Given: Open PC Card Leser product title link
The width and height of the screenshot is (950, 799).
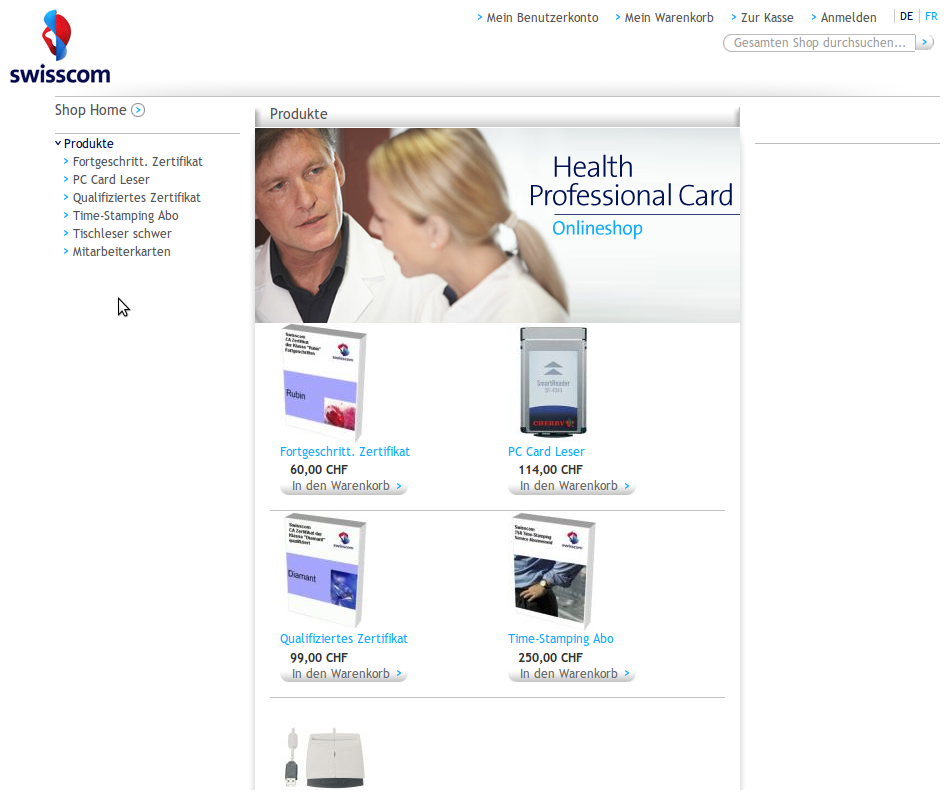Looking at the screenshot, I should pos(546,452).
